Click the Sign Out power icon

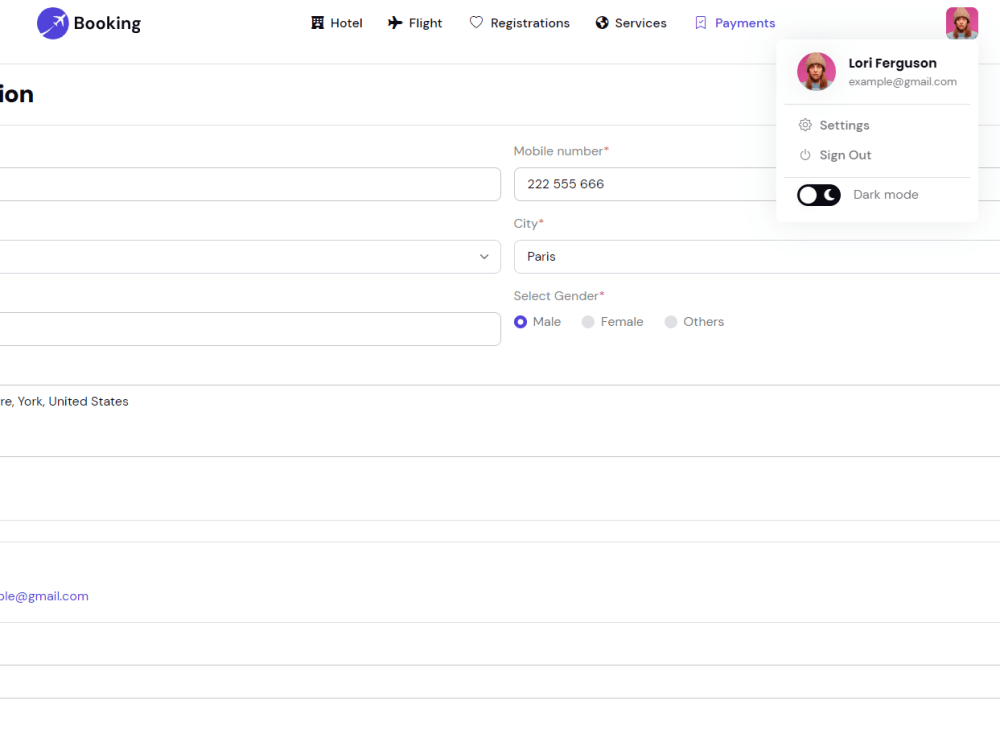point(805,155)
